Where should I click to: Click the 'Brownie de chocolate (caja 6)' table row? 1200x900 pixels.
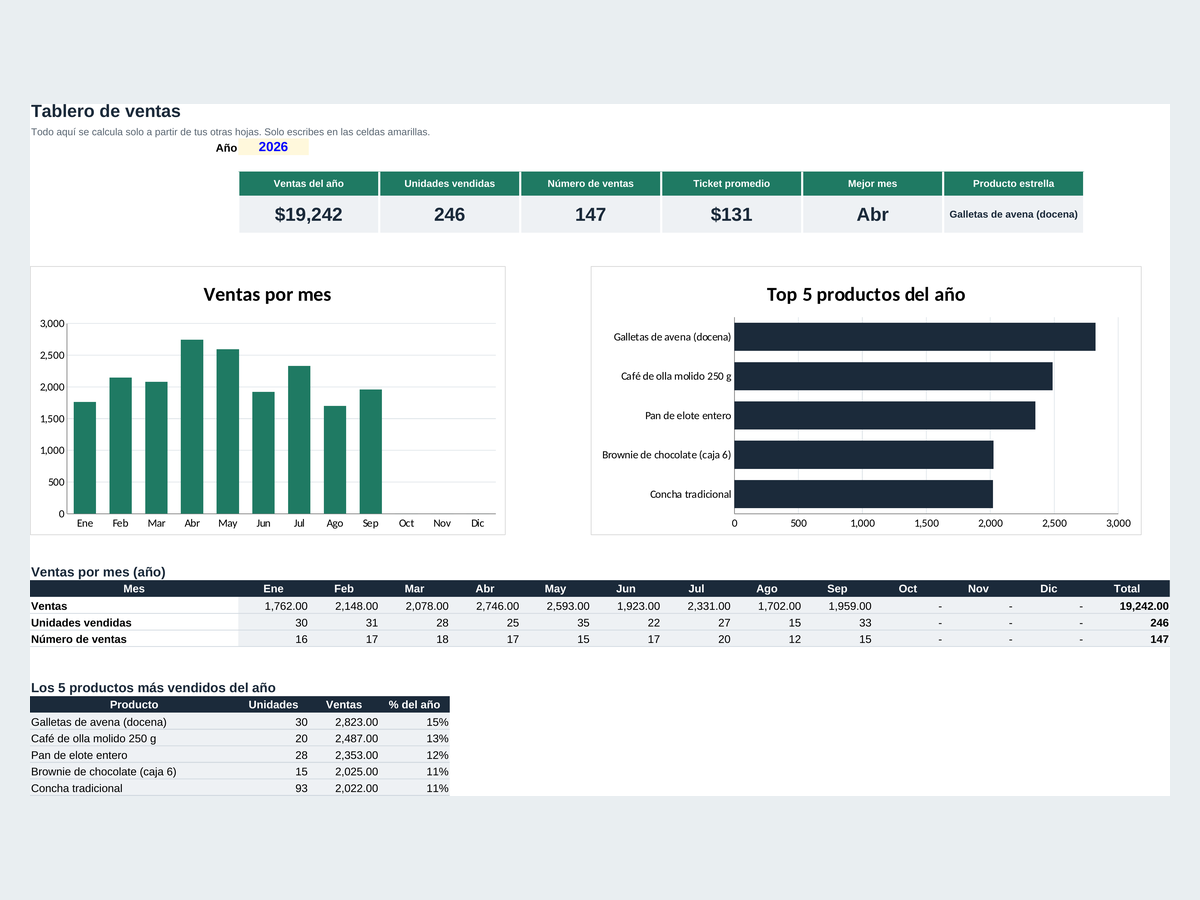240,772
